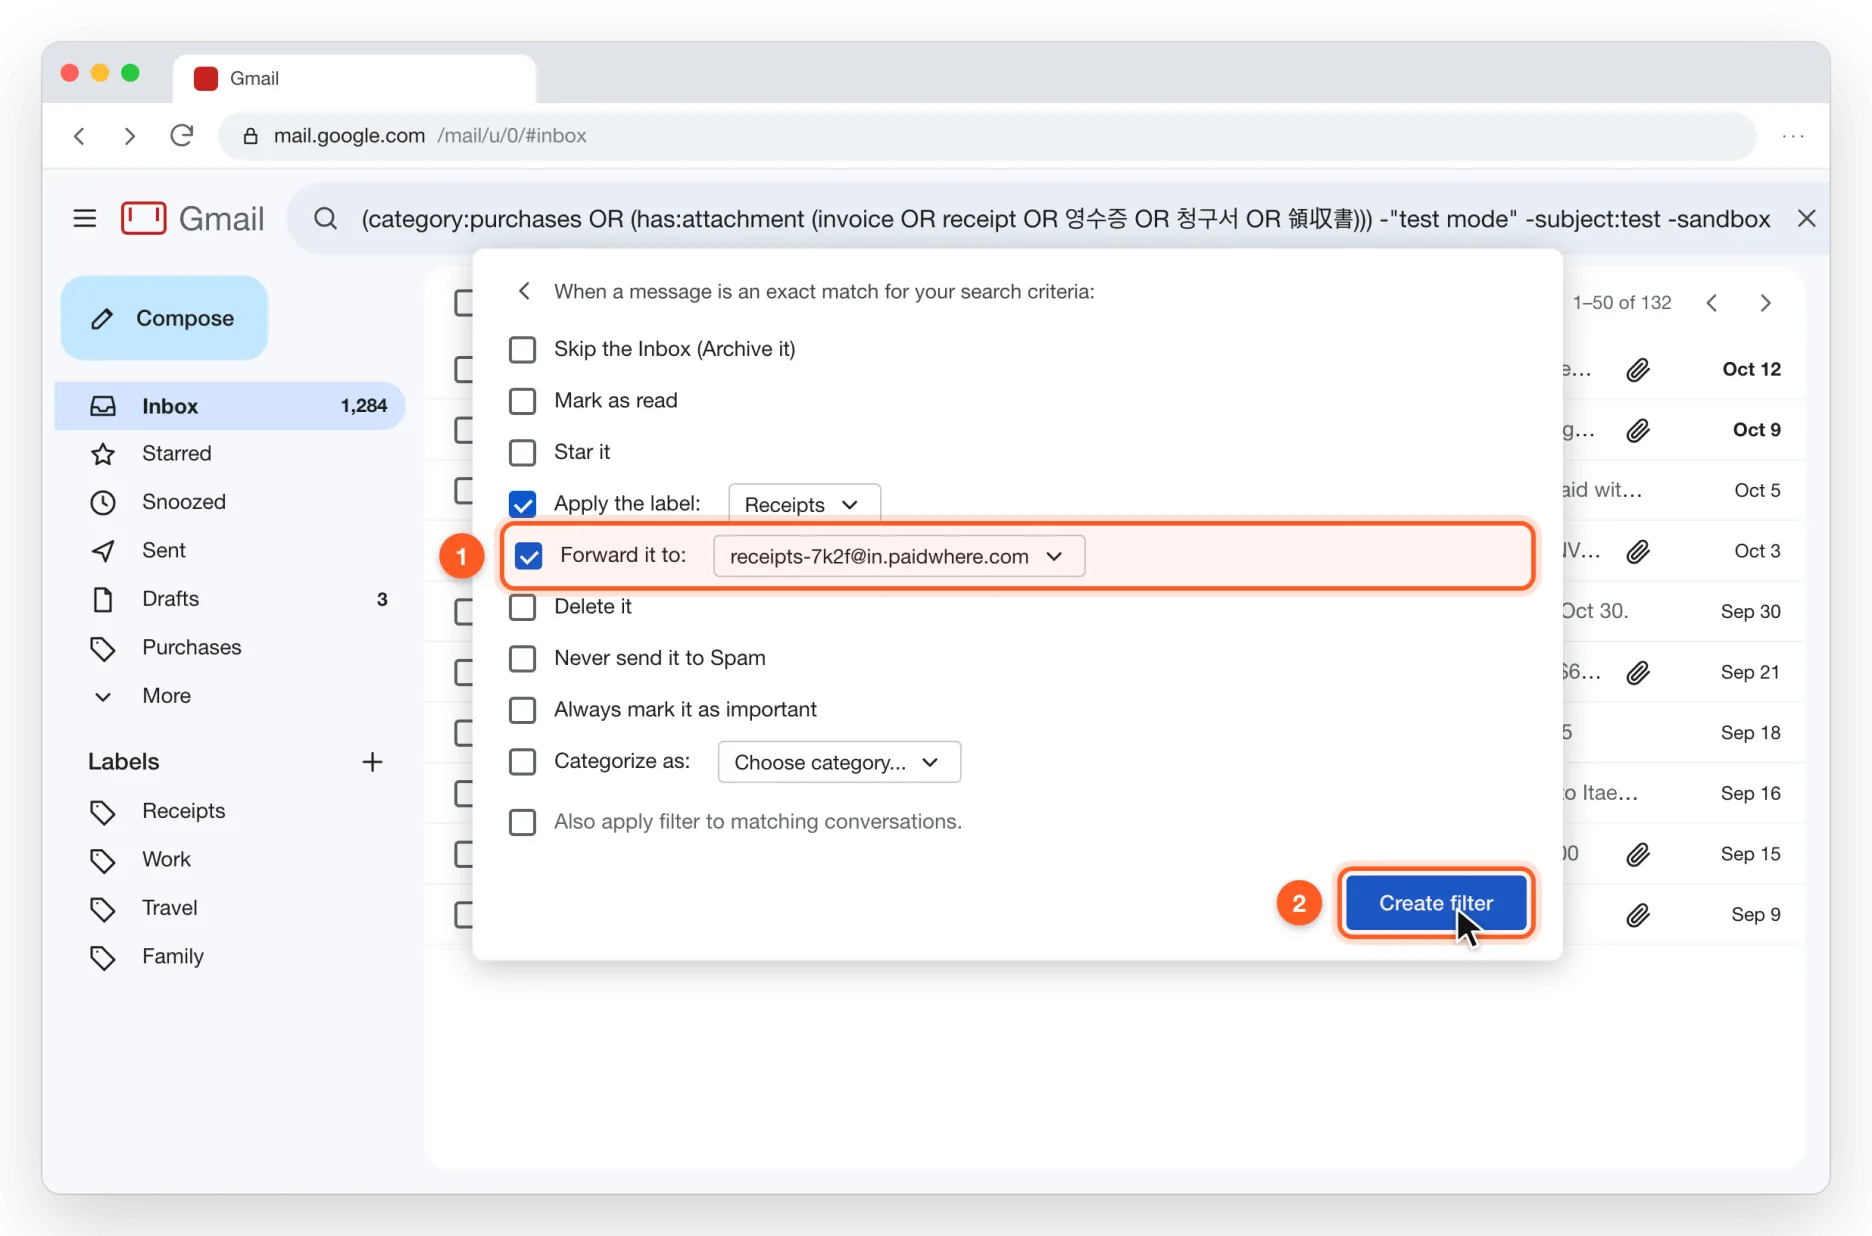Image resolution: width=1872 pixels, height=1236 pixels.
Task: Show next page of results arrow
Action: point(1765,302)
